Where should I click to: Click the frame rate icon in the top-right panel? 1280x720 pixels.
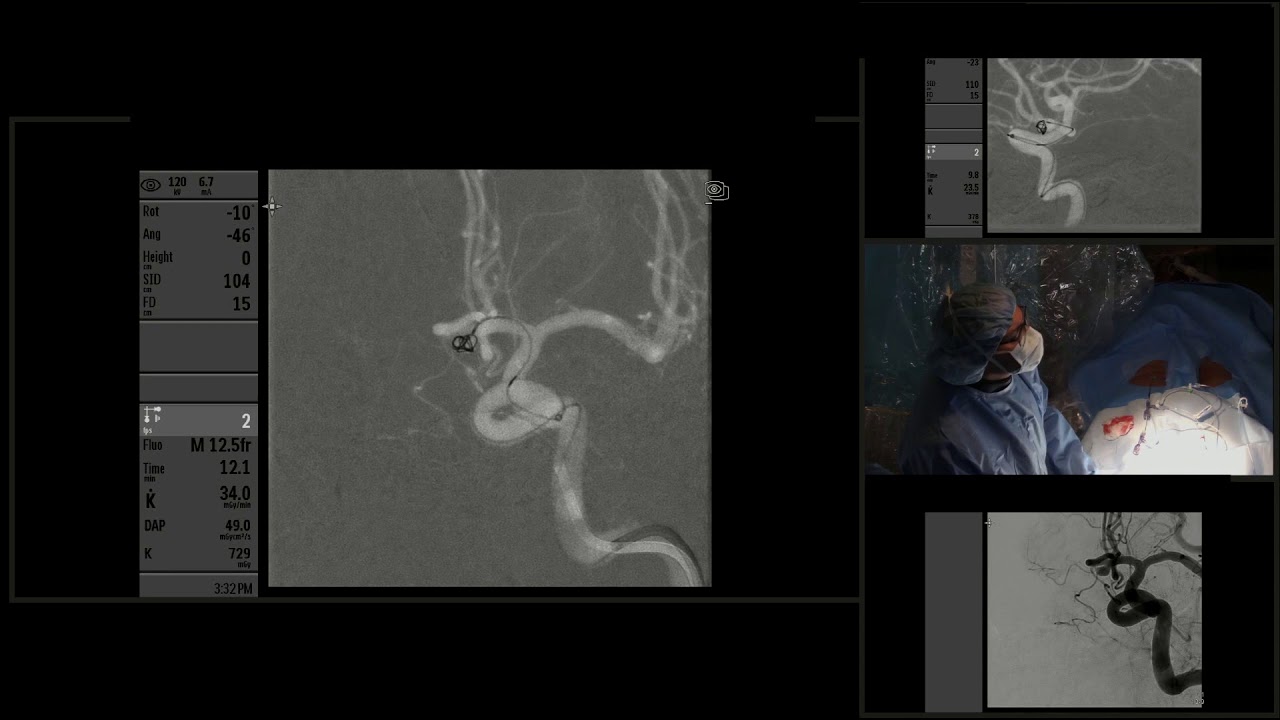point(932,151)
